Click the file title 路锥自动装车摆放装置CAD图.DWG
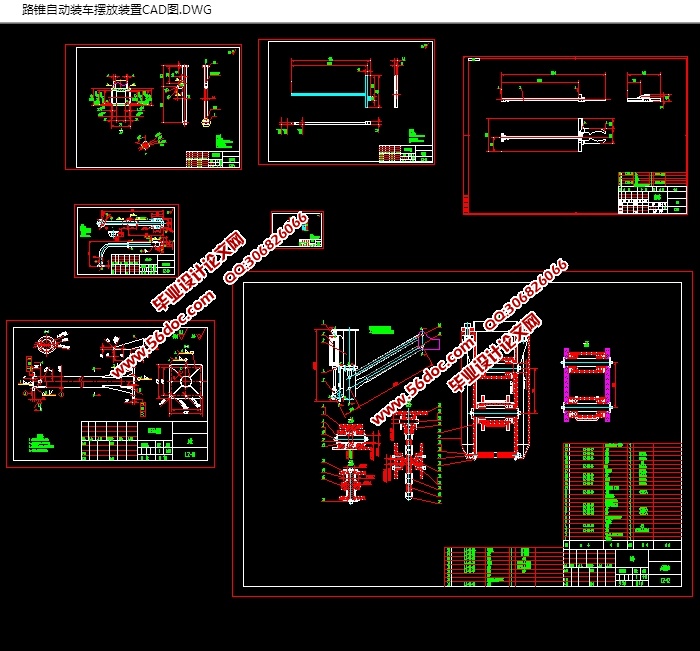The width and height of the screenshot is (700, 651). pos(117,9)
